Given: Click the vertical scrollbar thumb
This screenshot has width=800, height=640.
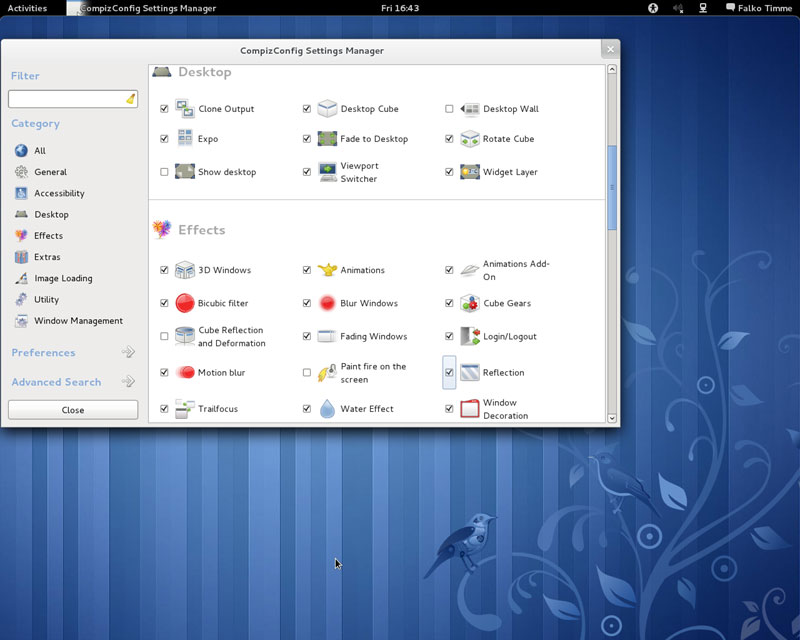Looking at the screenshot, I should pyautogui.click(x=612, y=188).
